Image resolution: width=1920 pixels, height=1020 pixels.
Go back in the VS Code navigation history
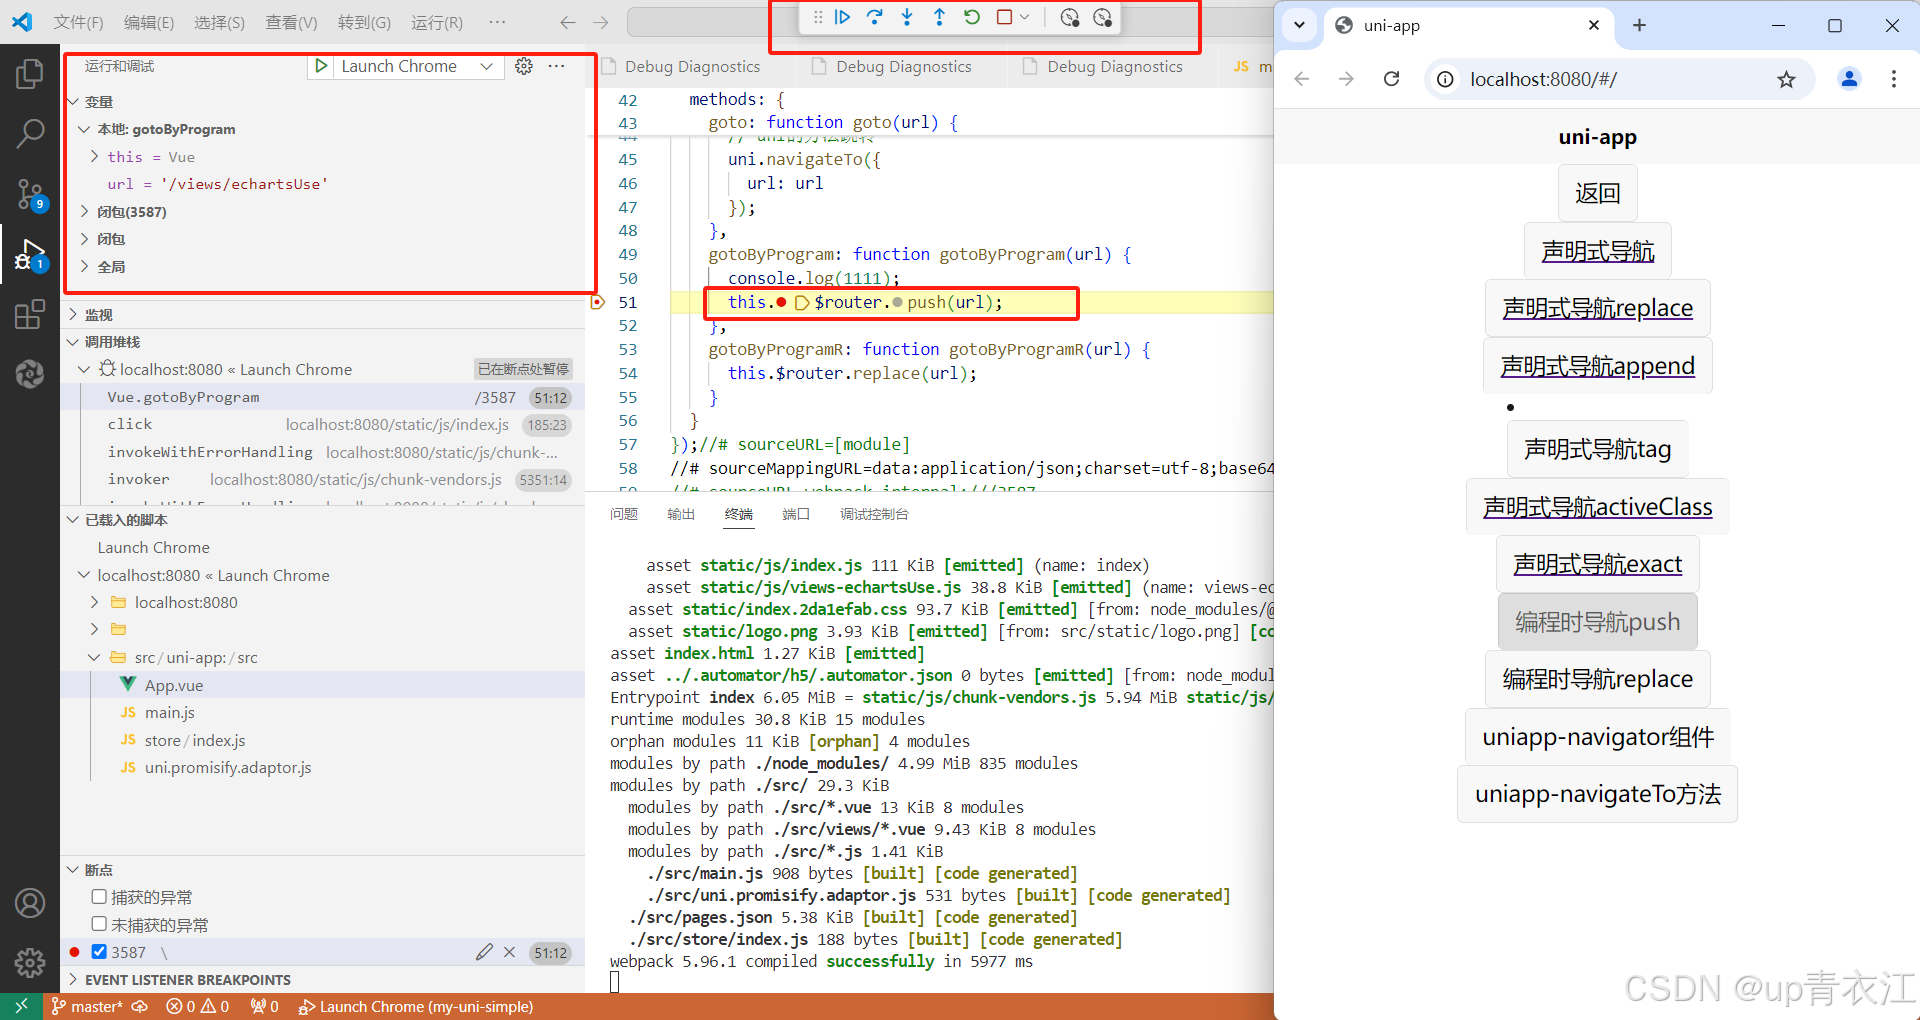pos(568,22)
